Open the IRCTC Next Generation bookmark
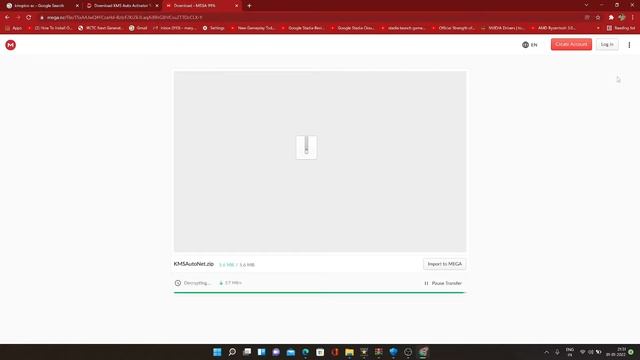 (x=101, y=28)
